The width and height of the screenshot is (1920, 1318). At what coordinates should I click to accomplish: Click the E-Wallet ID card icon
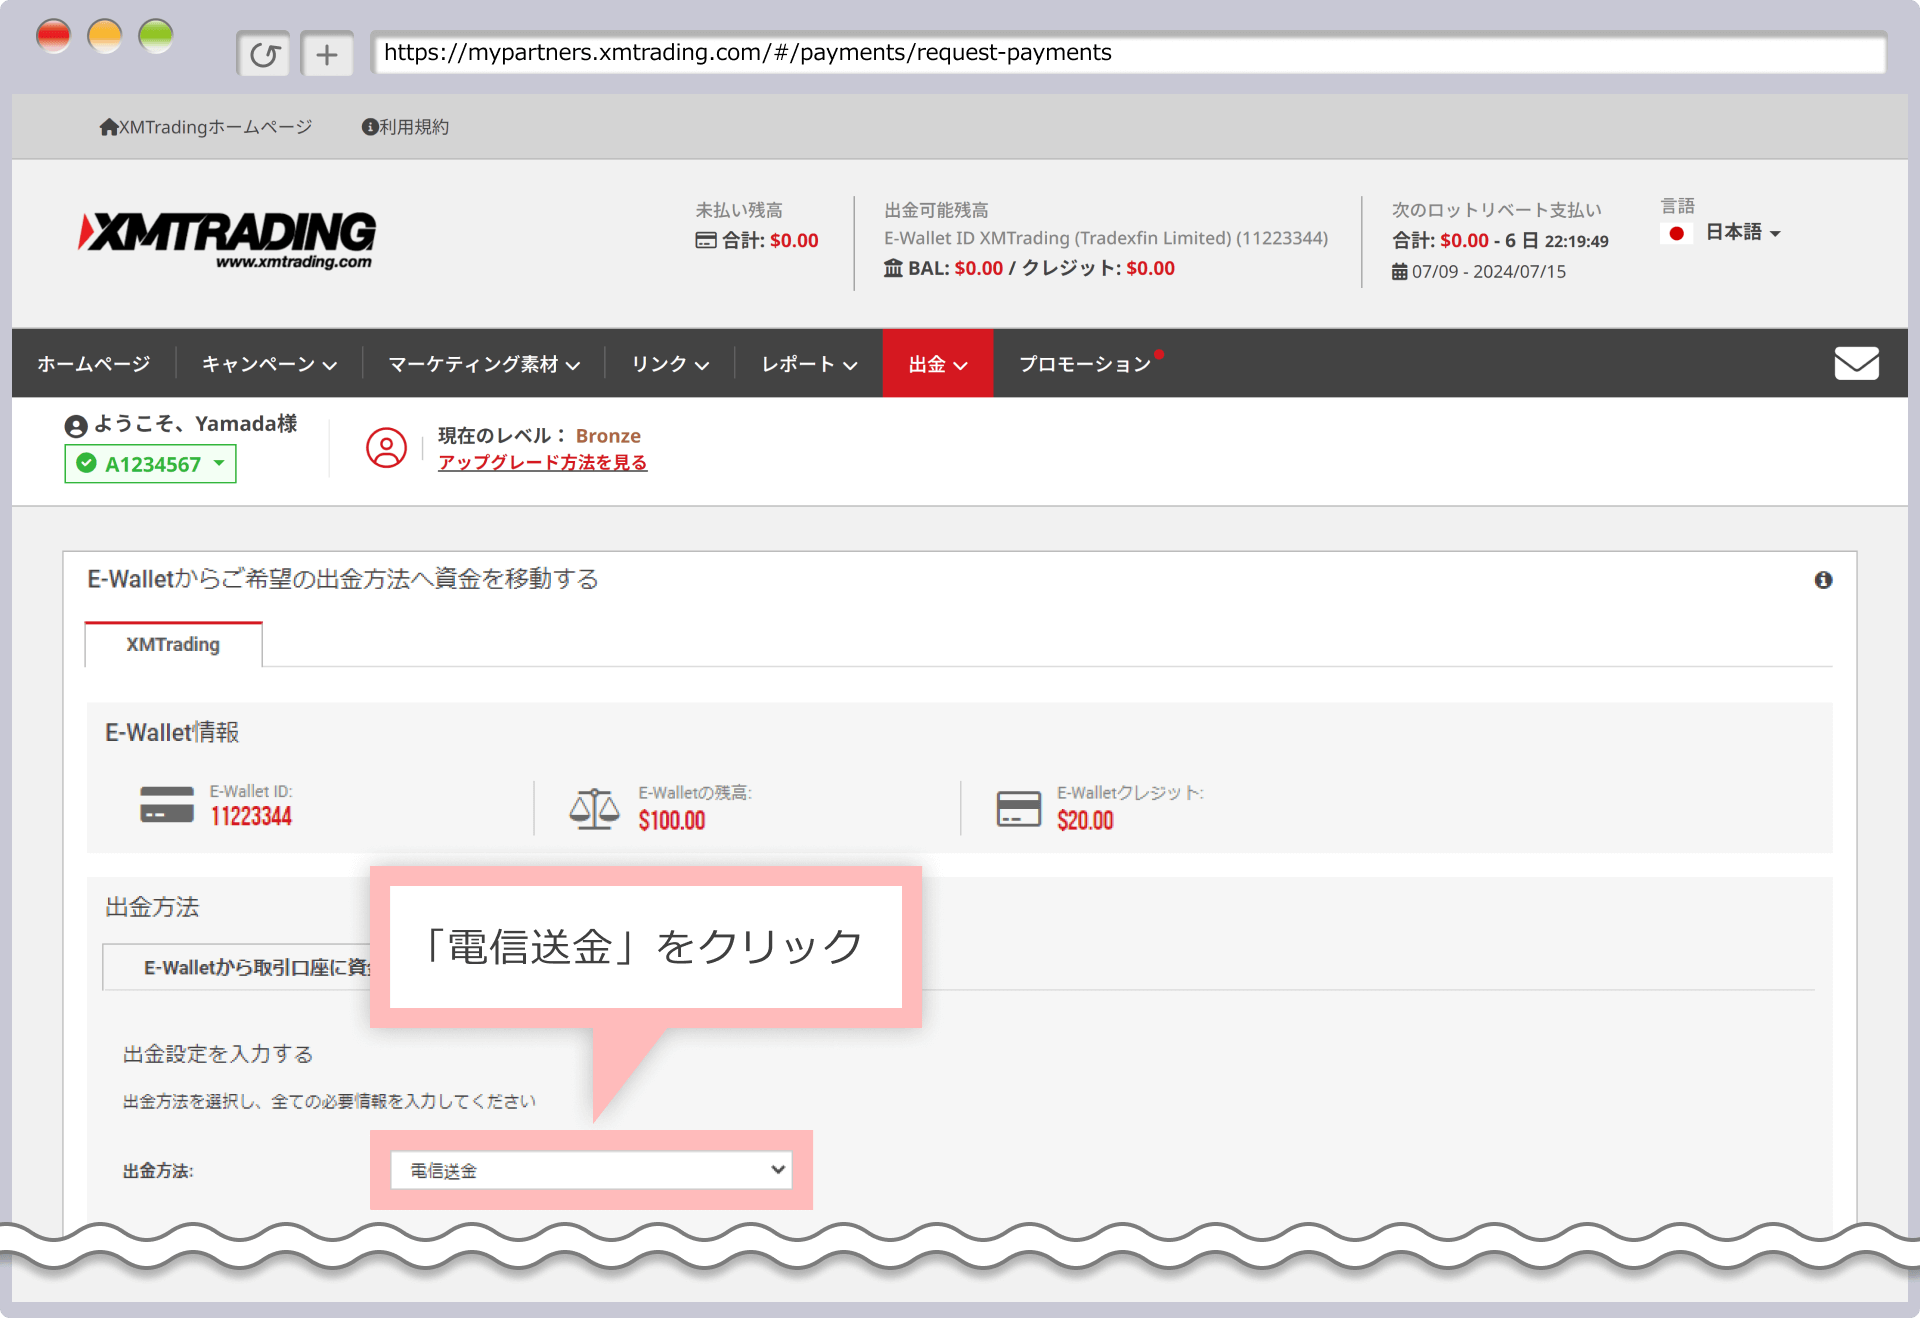point(167,805)
